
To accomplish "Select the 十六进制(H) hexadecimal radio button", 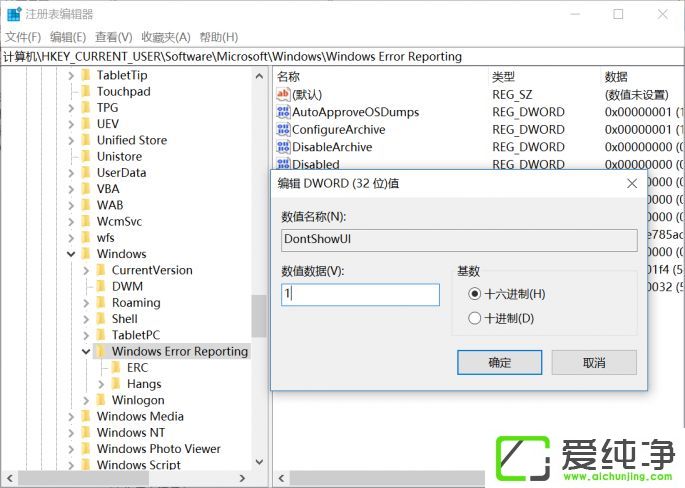I will [x=474, y=294].
